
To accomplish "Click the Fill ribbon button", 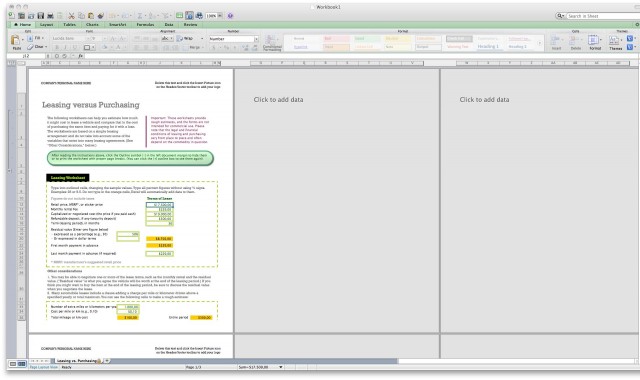I will point(36,38).
